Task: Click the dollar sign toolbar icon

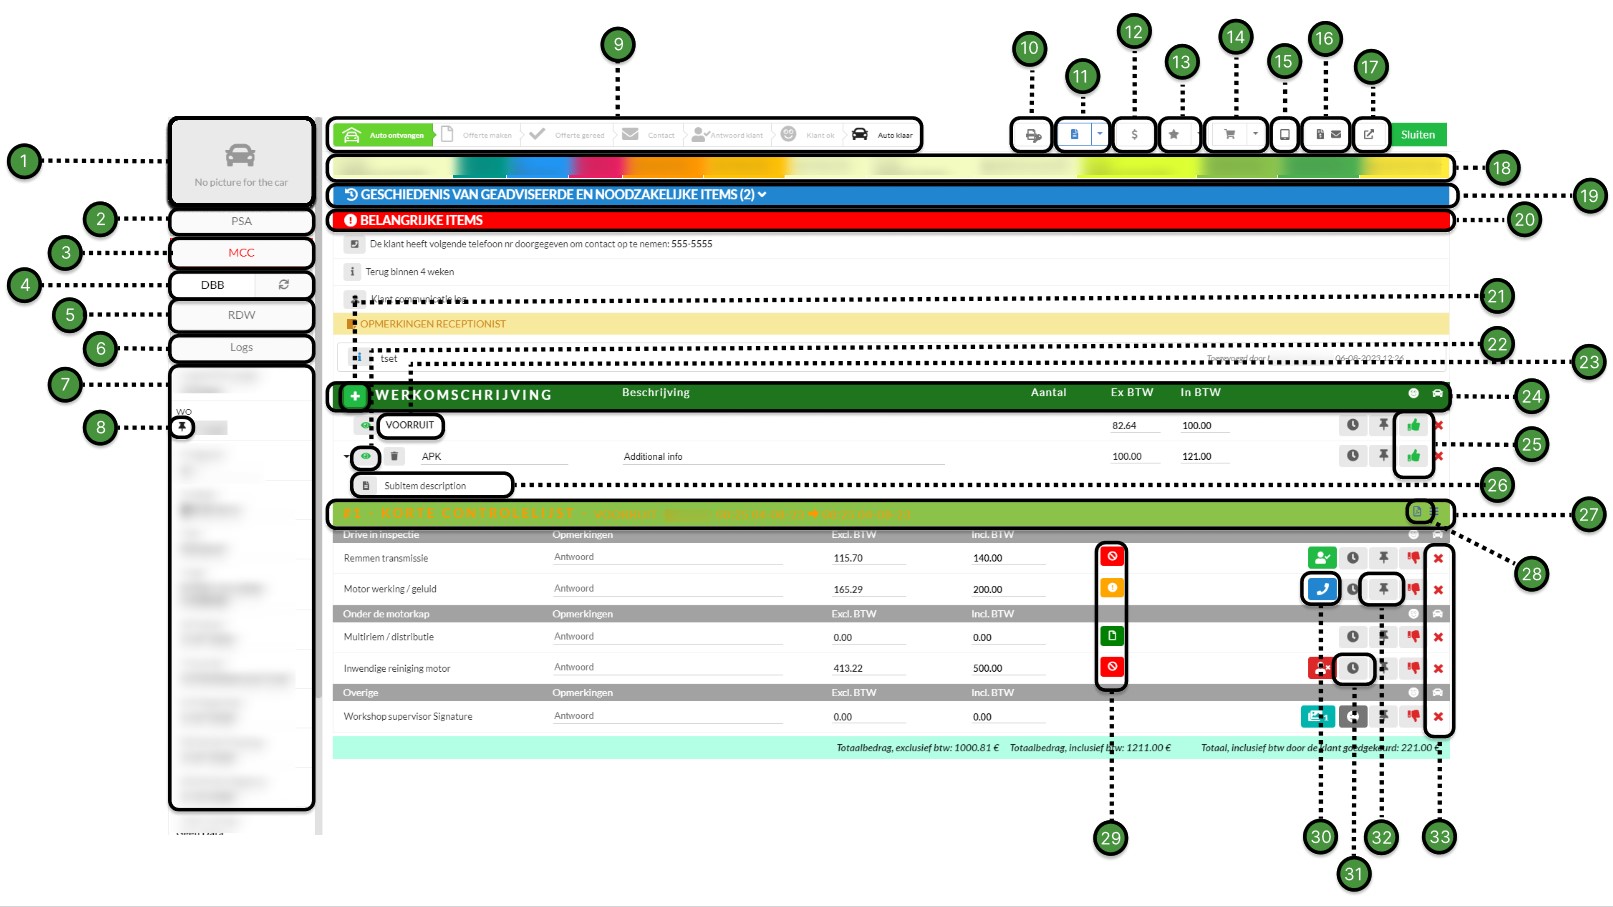Action: 1134,134
